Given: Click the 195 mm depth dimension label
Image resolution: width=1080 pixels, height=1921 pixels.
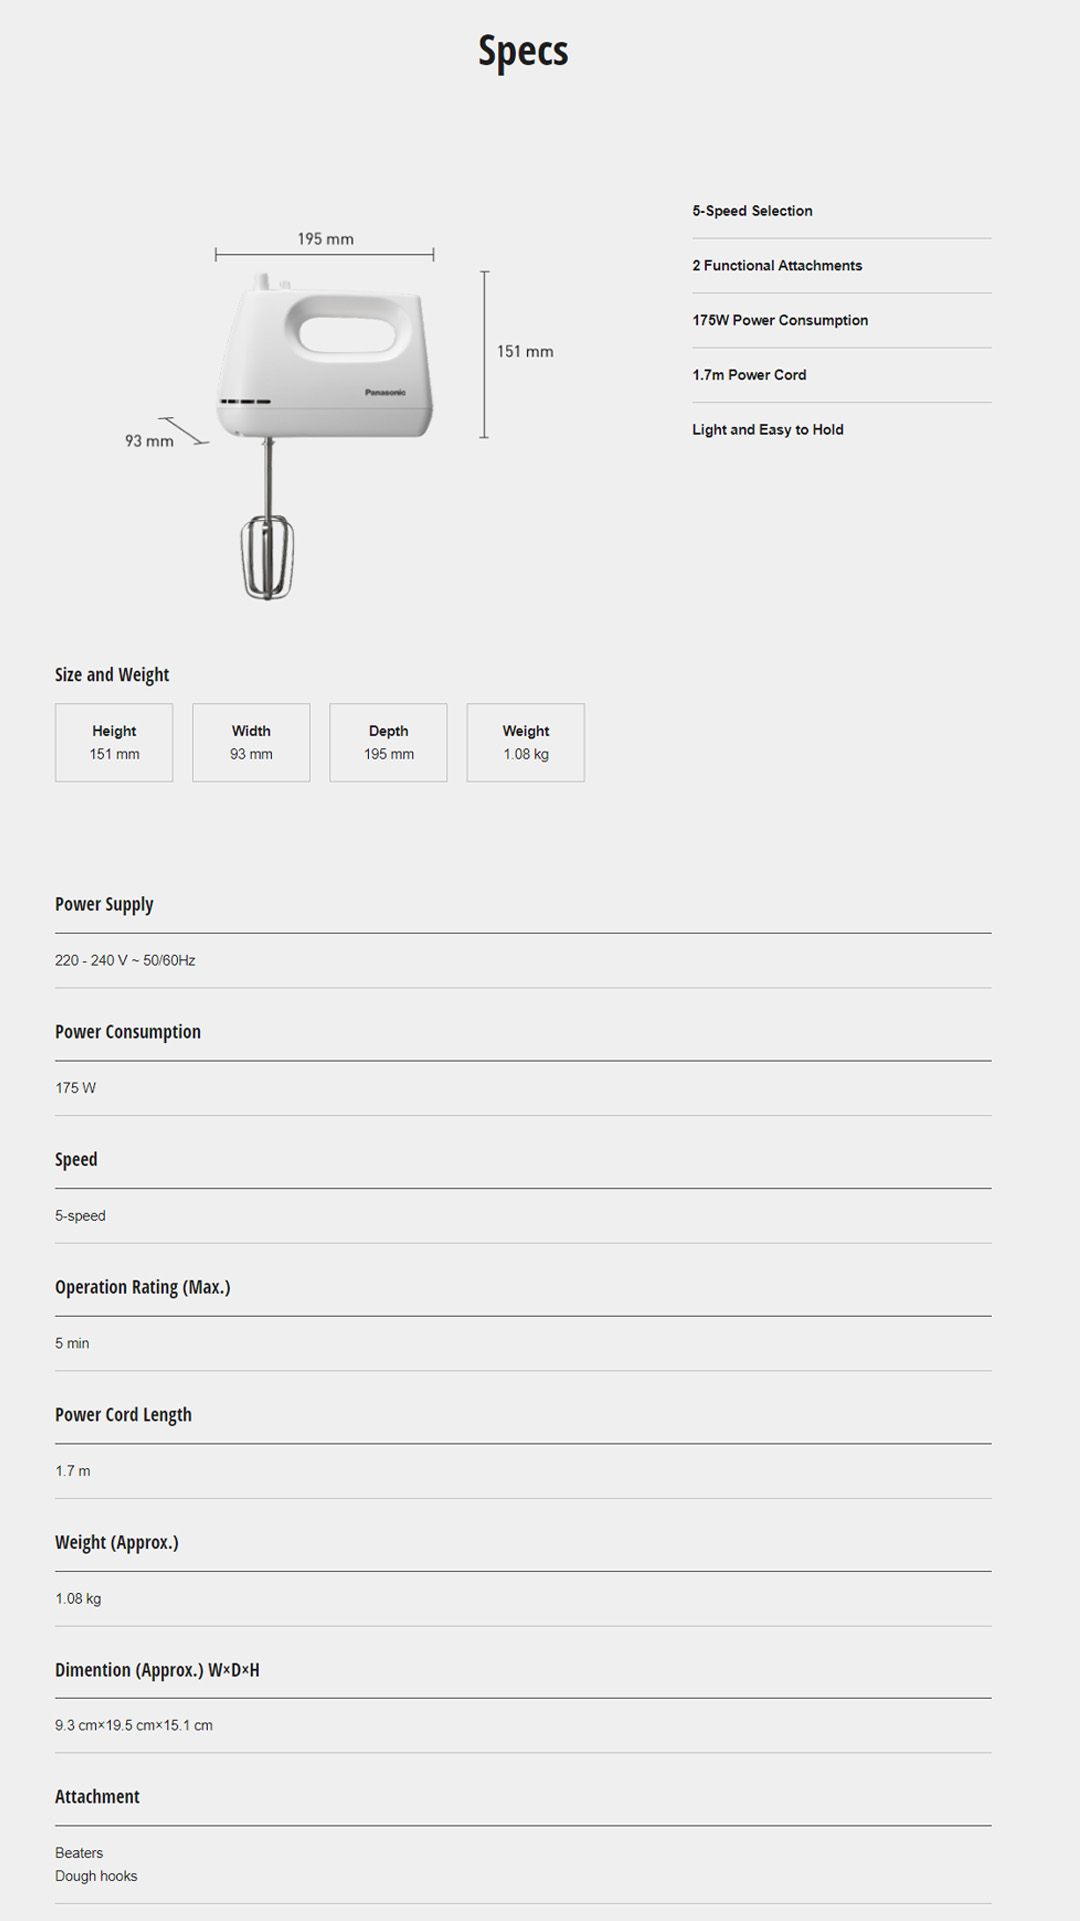Looking at the screenshot, I should (x=325, y=239).
